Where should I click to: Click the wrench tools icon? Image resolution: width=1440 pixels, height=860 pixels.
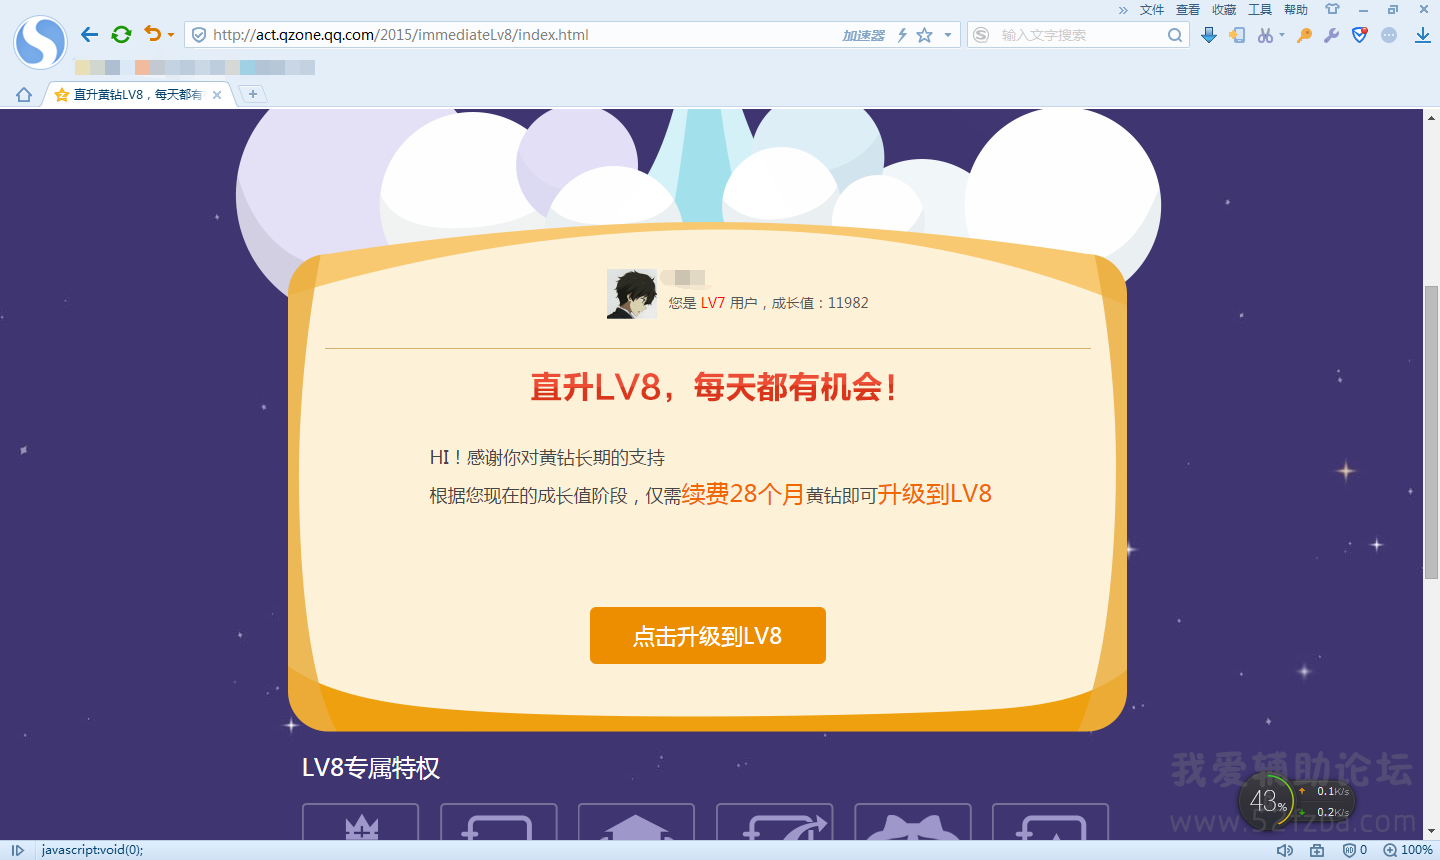pos(1331,35)
